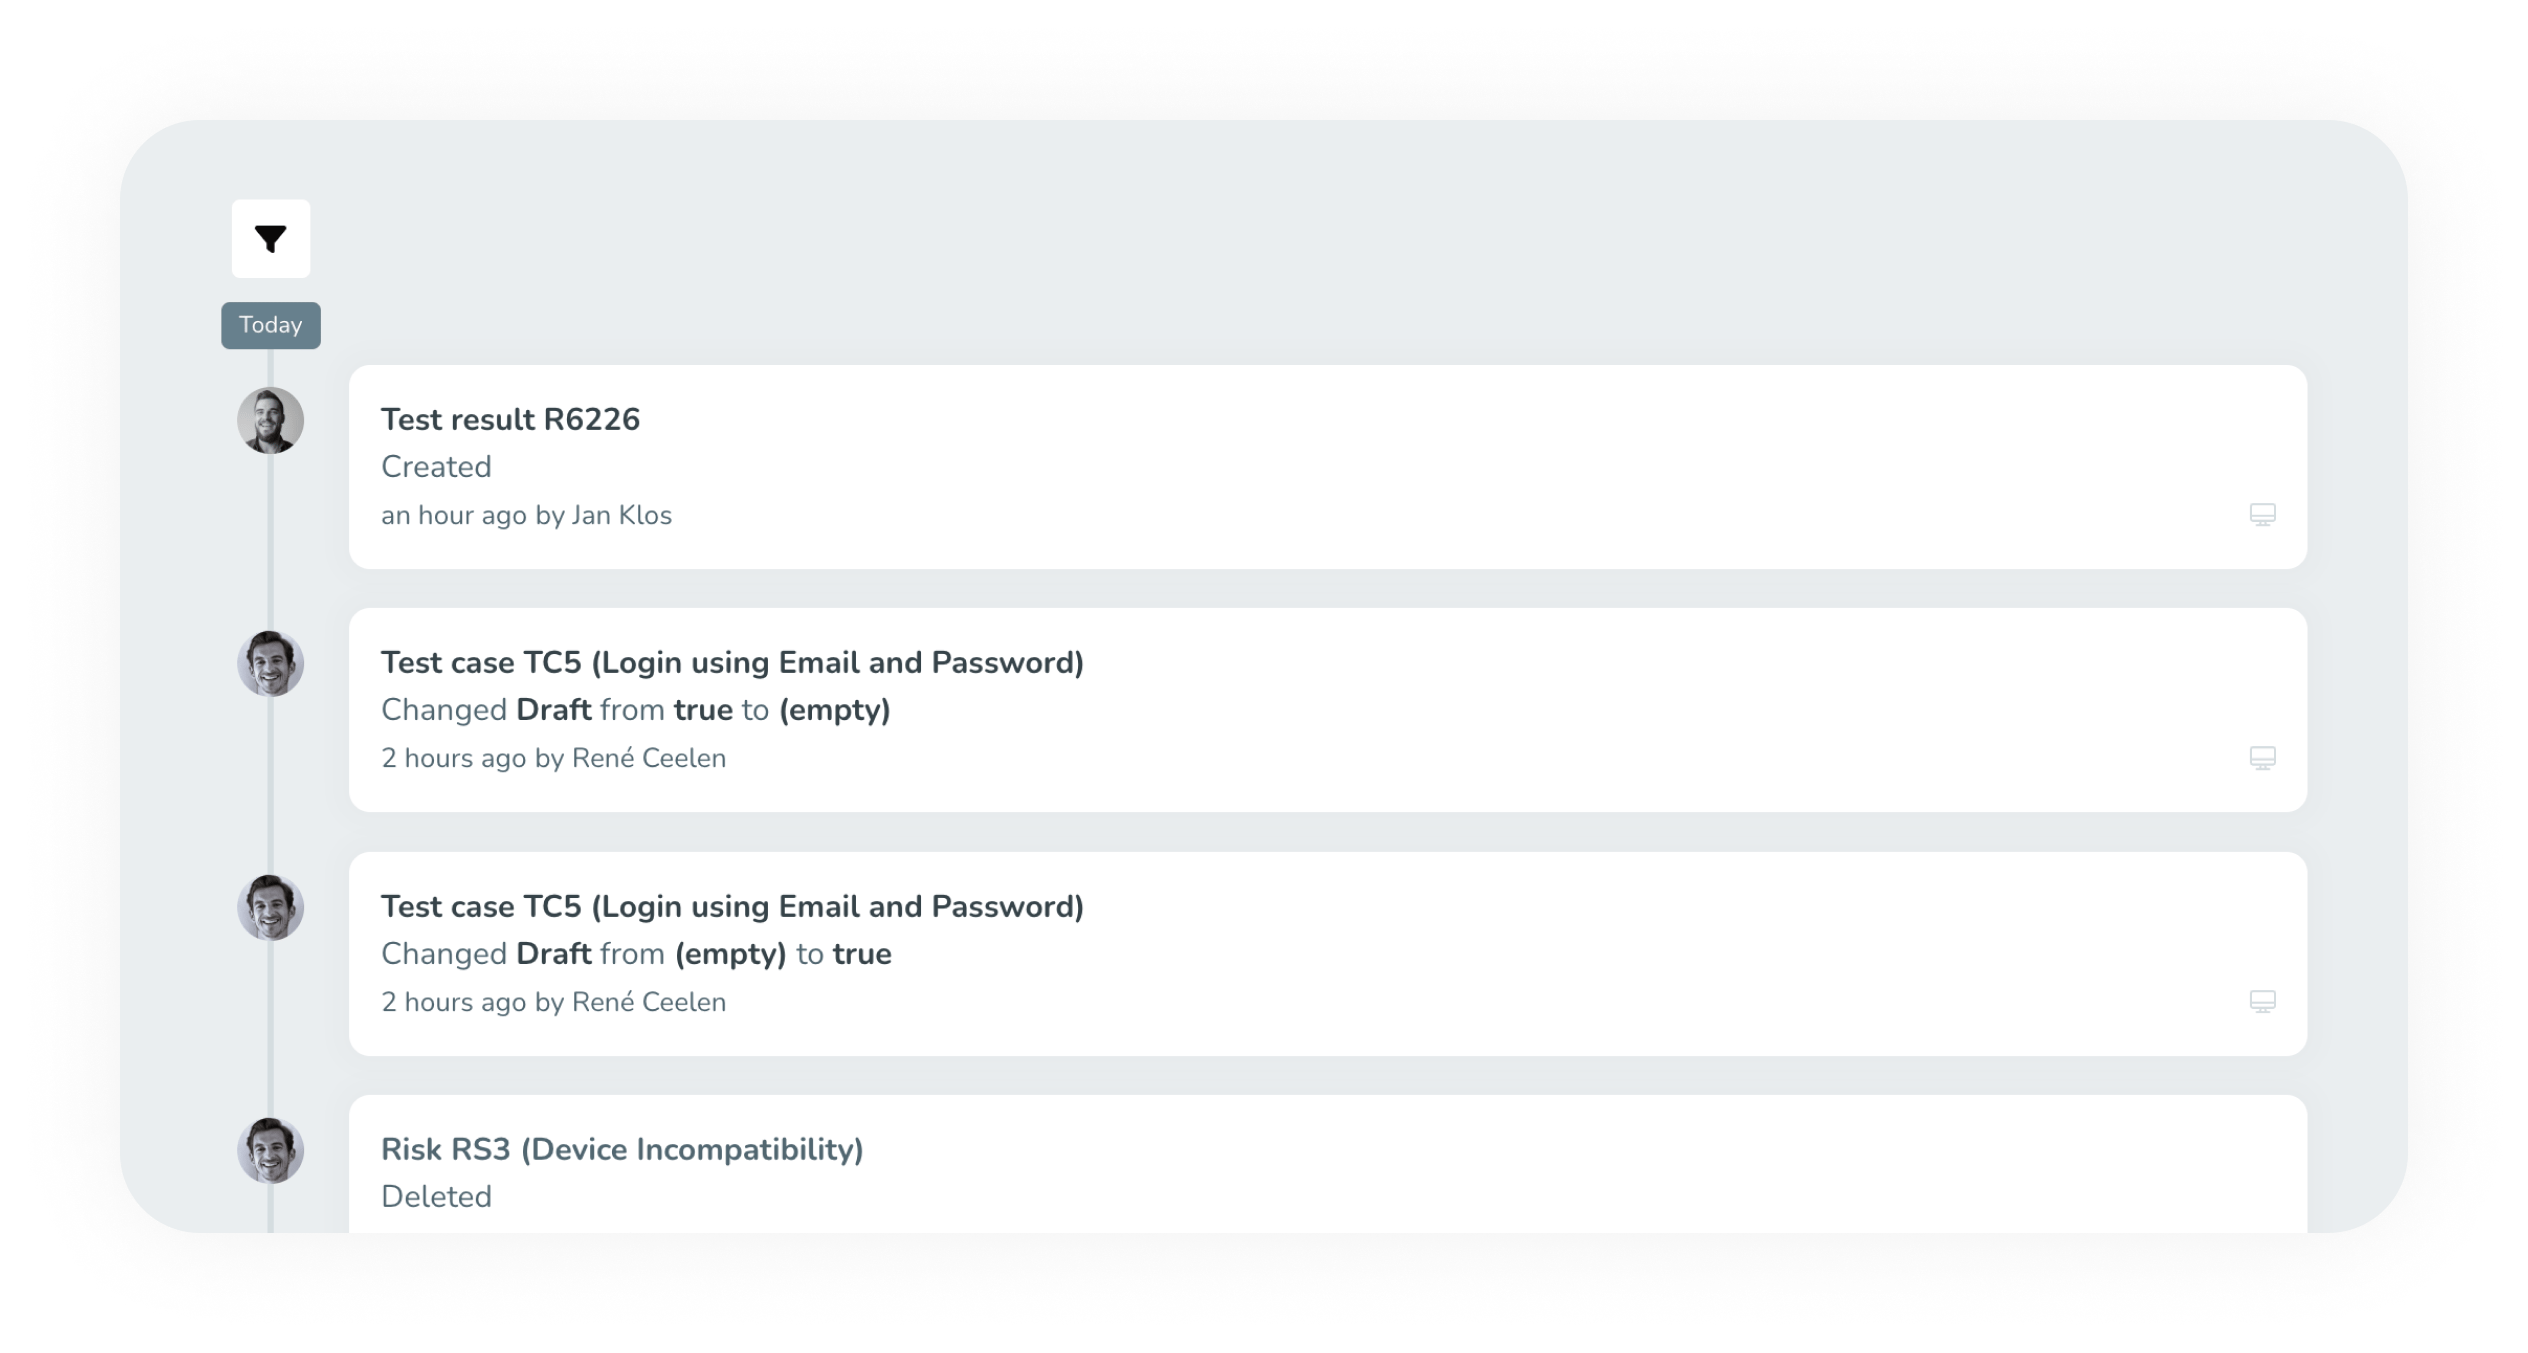Screen dimensions: 2528x1353
Task: Open Test result R6226 entry
Action: 510,419
